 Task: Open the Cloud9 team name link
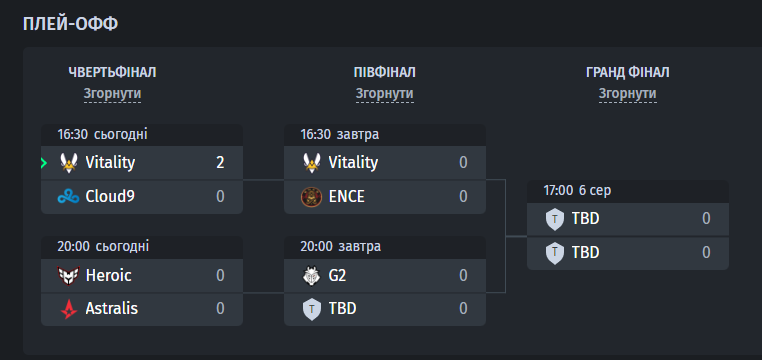pyautogui.click(x=110, y=197)
